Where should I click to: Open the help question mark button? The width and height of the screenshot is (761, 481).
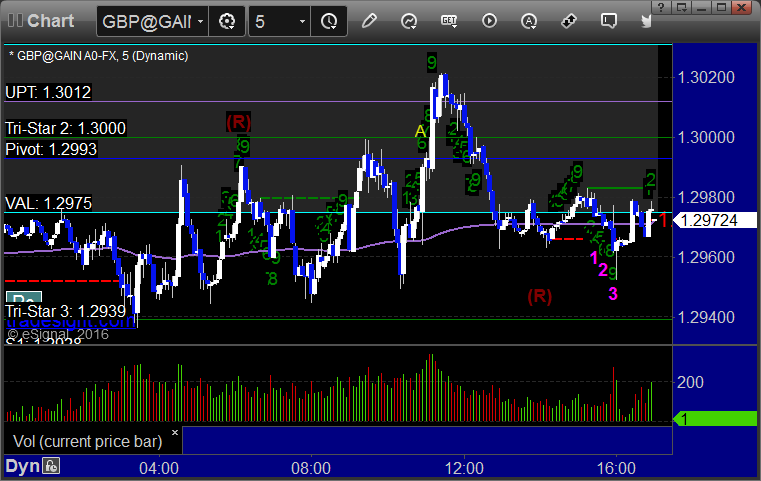661,7
